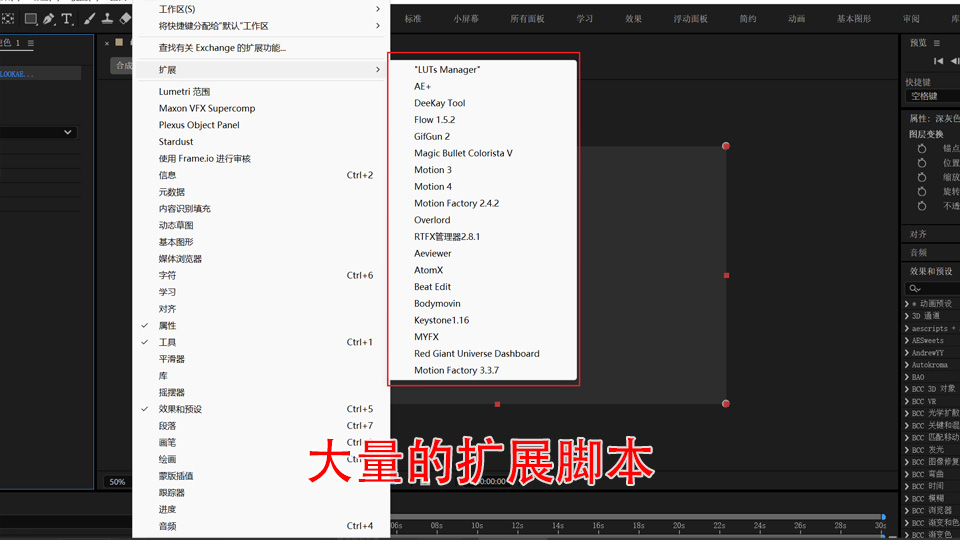Switch to the 动画 workspace tab

(x=796, y=18)
